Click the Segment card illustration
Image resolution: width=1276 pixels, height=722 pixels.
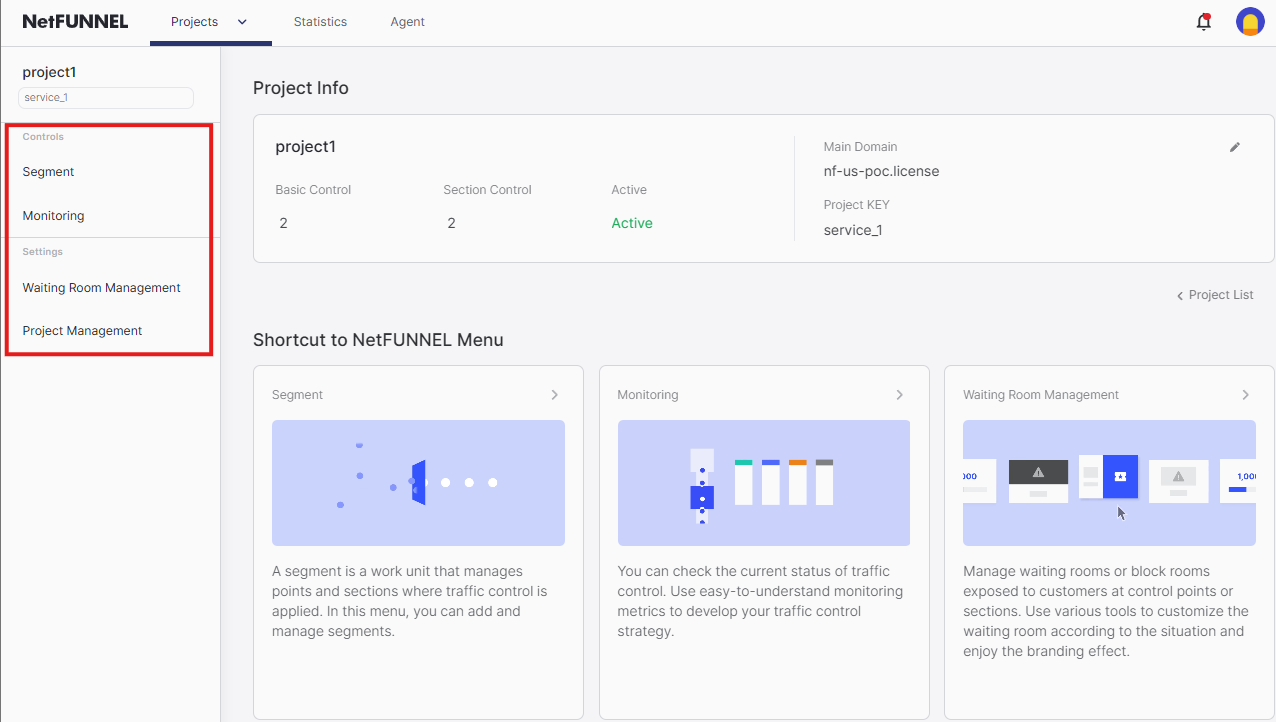(417, 483)
